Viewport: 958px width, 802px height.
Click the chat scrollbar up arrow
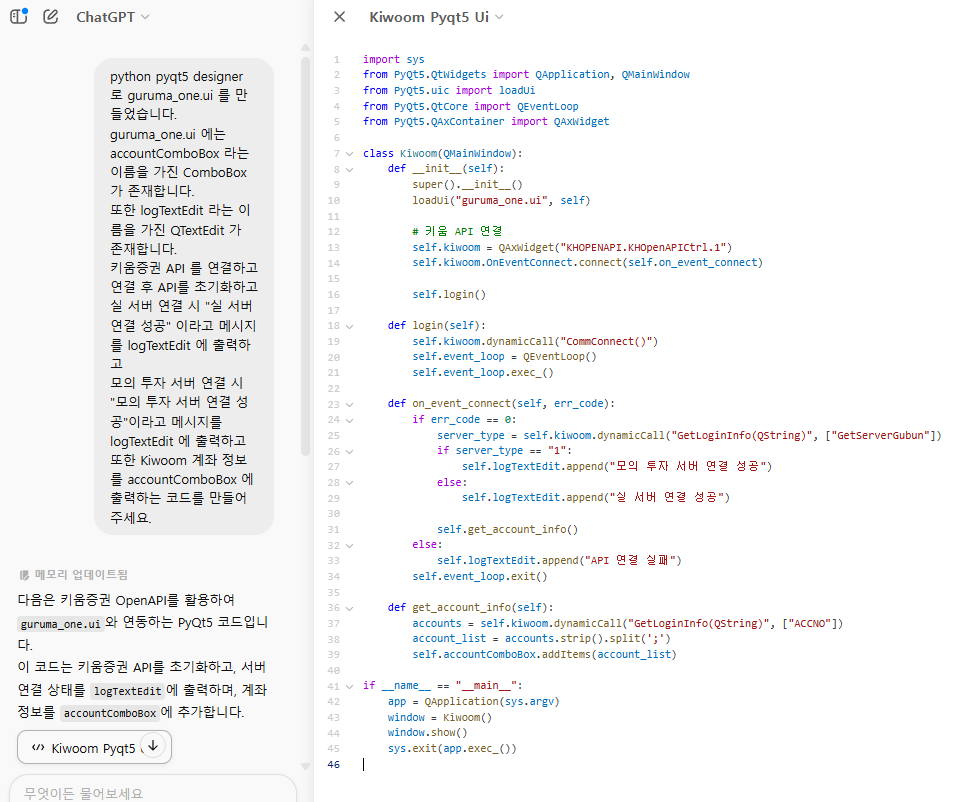pos(305,48)
